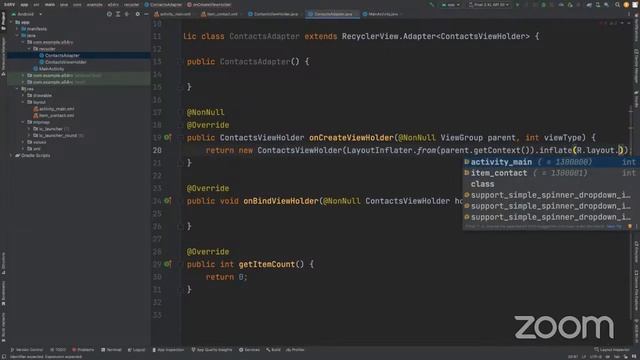This screenshot has width=640, height=360.
Task: Click return 0 statement in getItemCount
Action: coord(226,277)
